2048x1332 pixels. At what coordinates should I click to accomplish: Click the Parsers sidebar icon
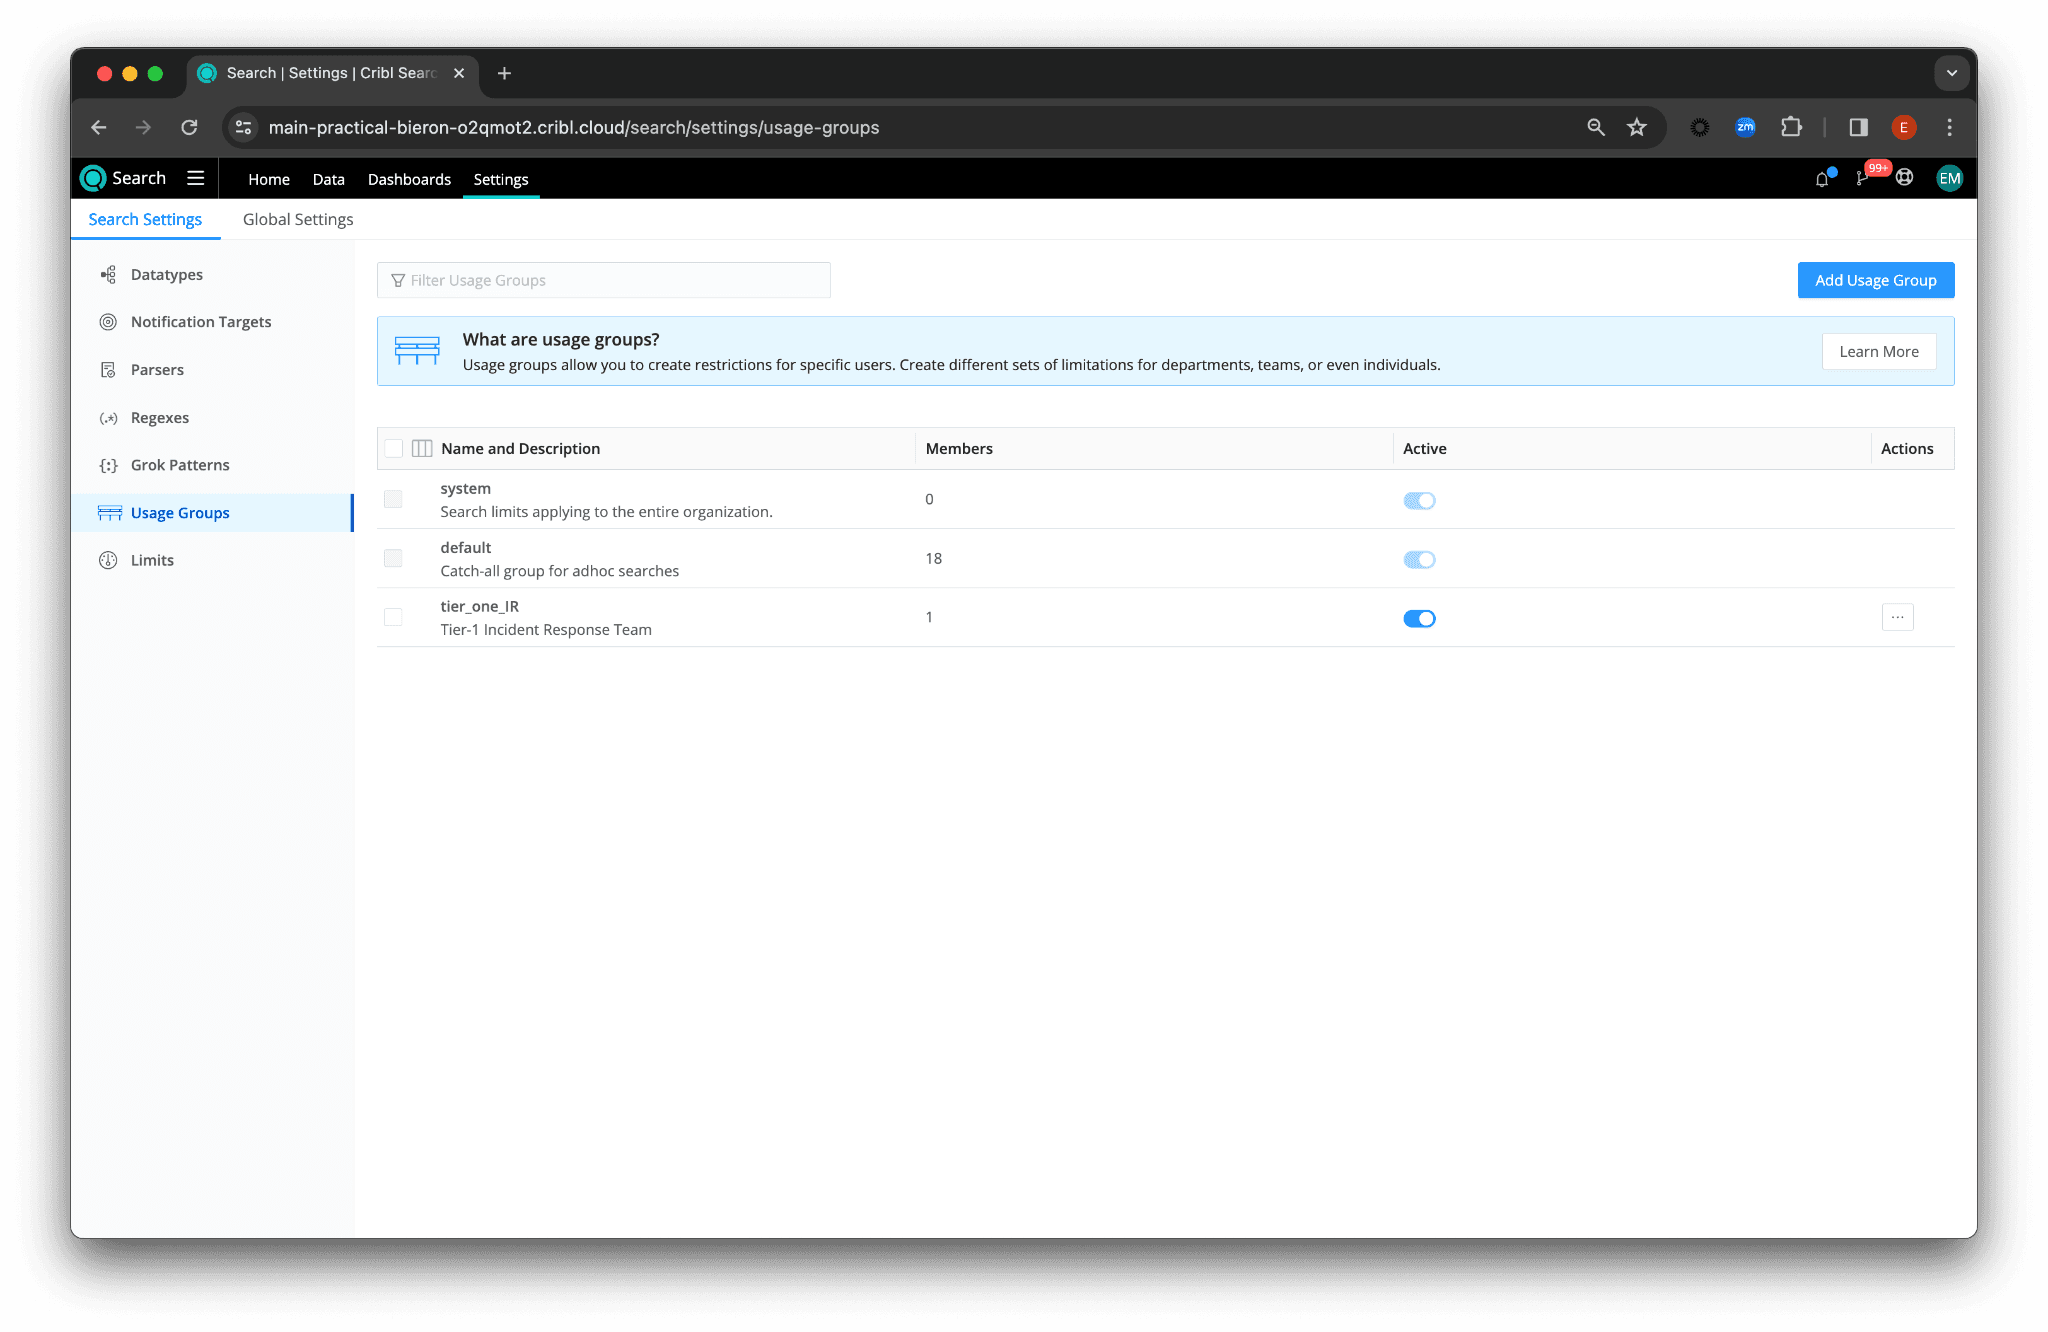108,370
